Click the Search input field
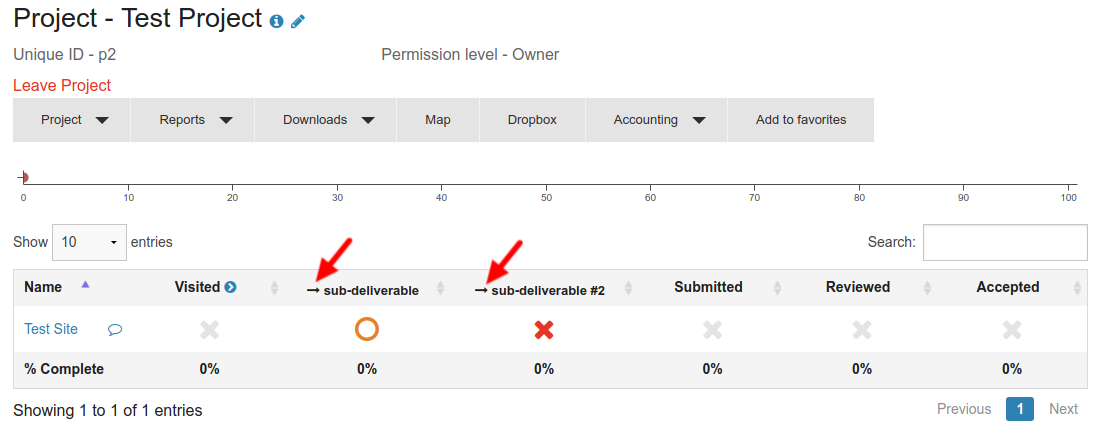Image resolution: width=1098 pixels, height=432 pixels. click(x=1005, y=242)
